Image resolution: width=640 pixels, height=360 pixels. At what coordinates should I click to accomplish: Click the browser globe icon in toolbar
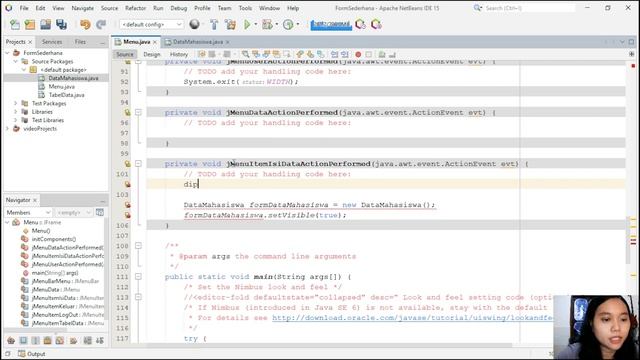pyautogui.click(x=195, y=24)
